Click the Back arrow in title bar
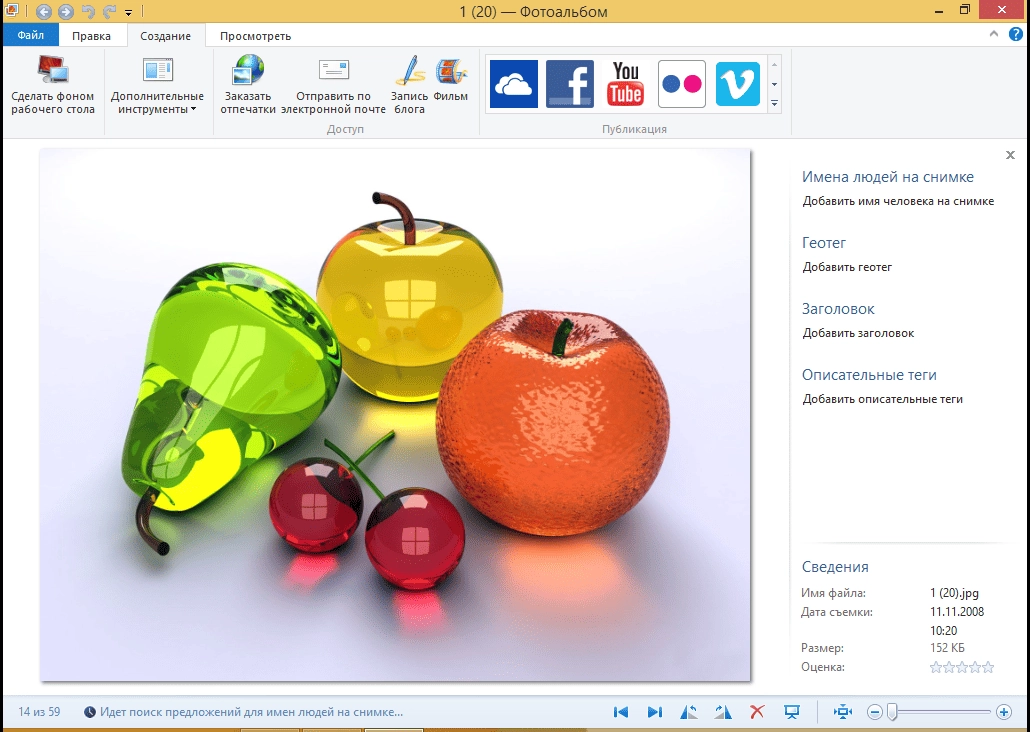The width and height of the screenshot is (1030, 732). [x=44, y=11]
